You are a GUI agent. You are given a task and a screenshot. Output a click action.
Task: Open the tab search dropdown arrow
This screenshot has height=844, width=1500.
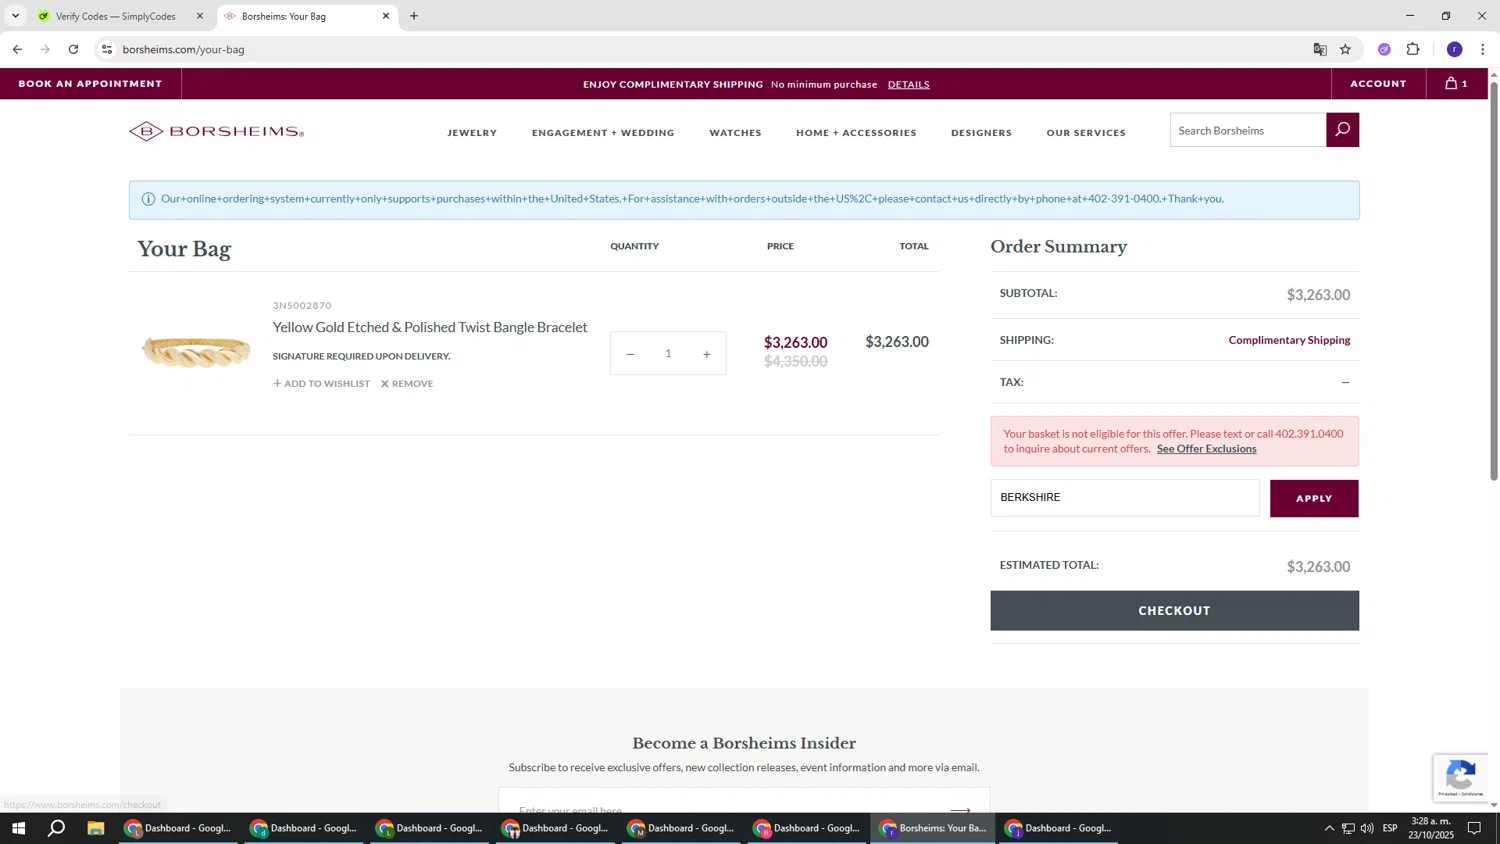(15, 16)
